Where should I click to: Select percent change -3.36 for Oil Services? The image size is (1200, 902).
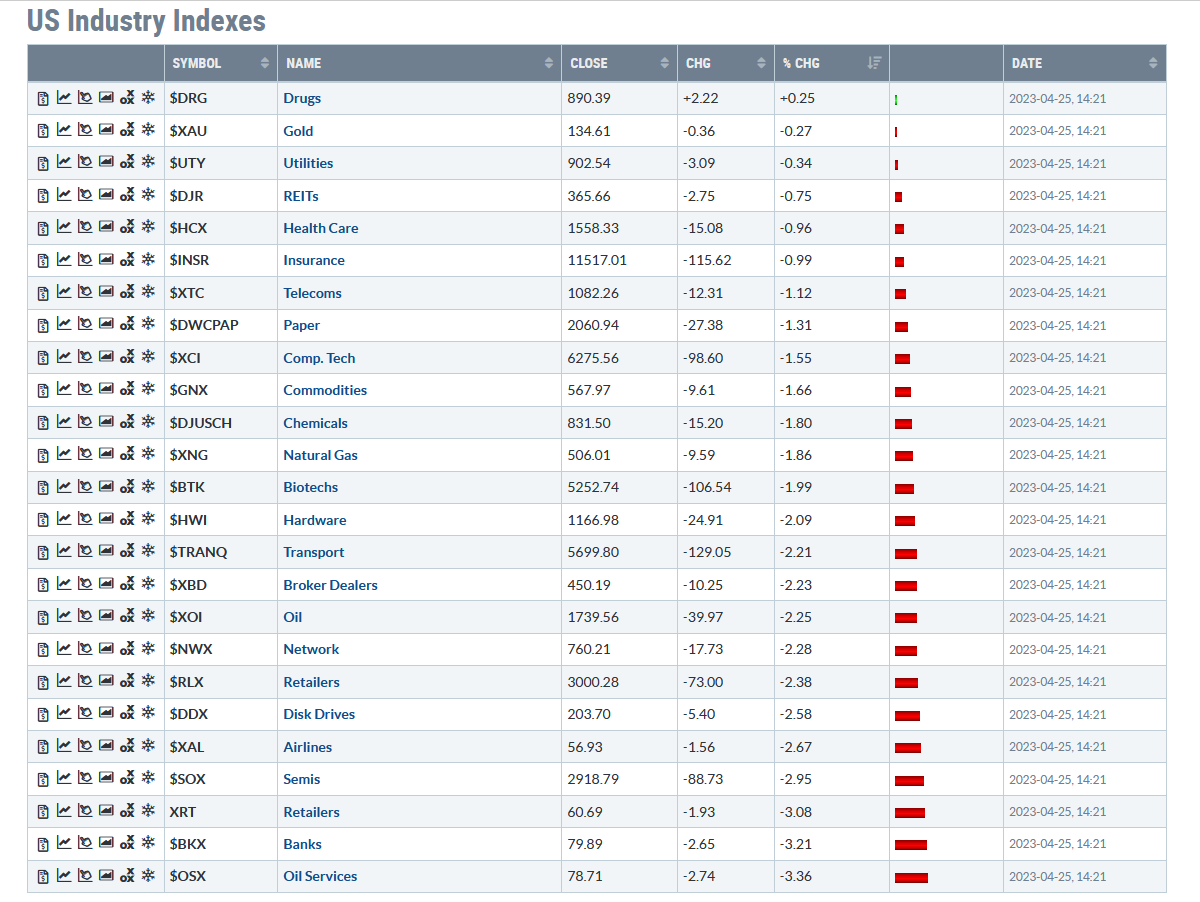(796, 876)
